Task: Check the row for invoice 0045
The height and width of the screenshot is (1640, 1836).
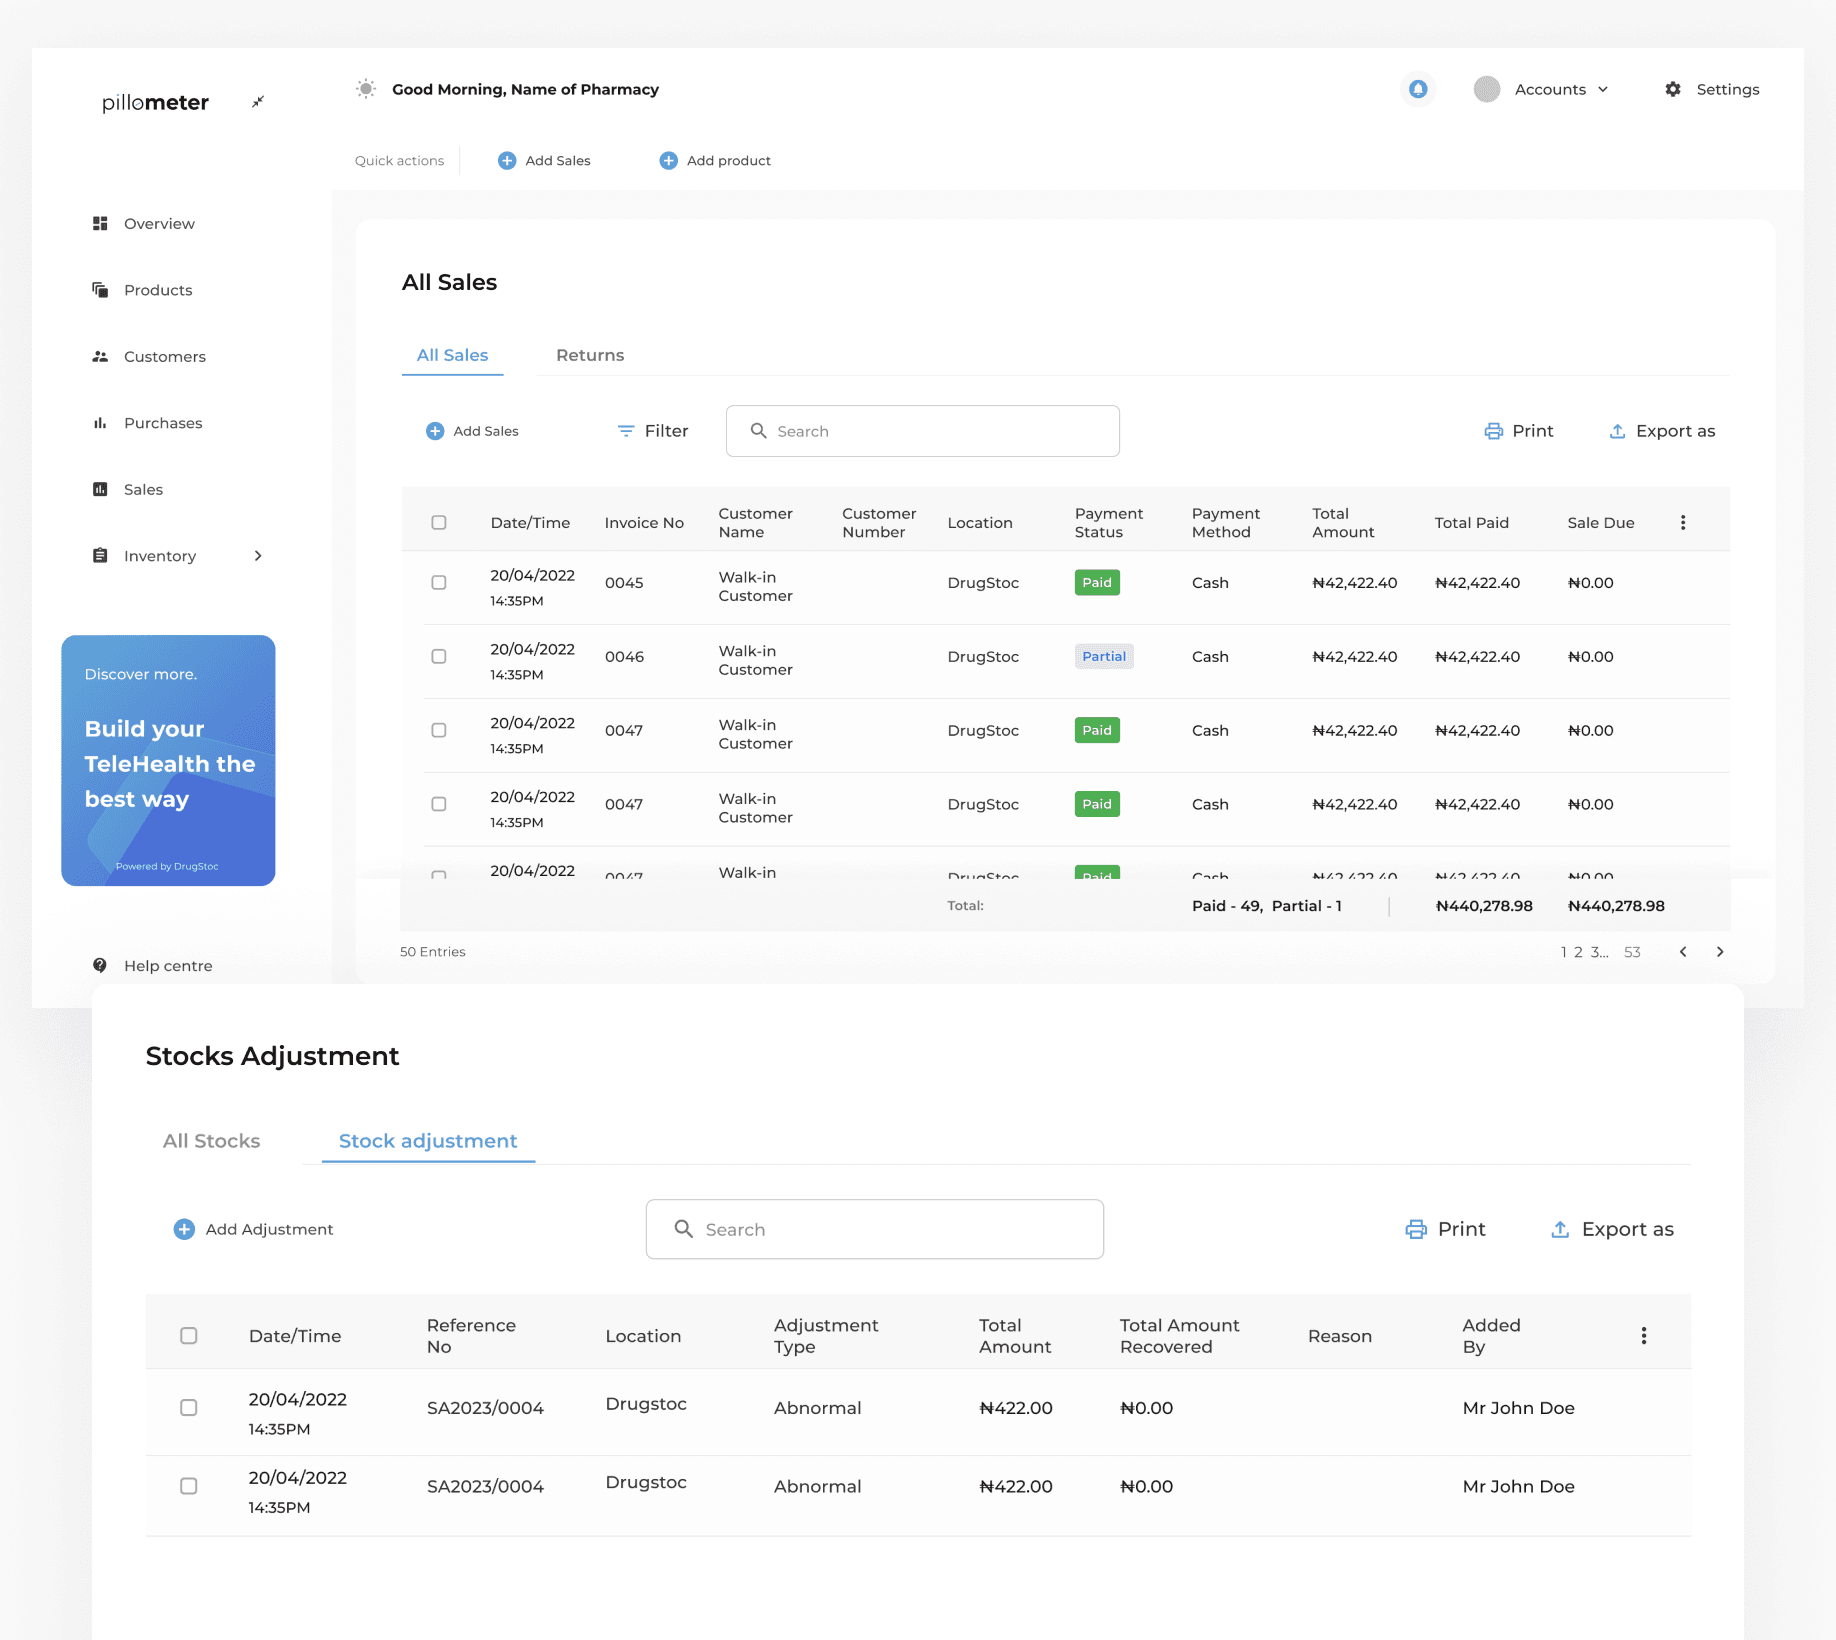Action: [x=438, y=582]
